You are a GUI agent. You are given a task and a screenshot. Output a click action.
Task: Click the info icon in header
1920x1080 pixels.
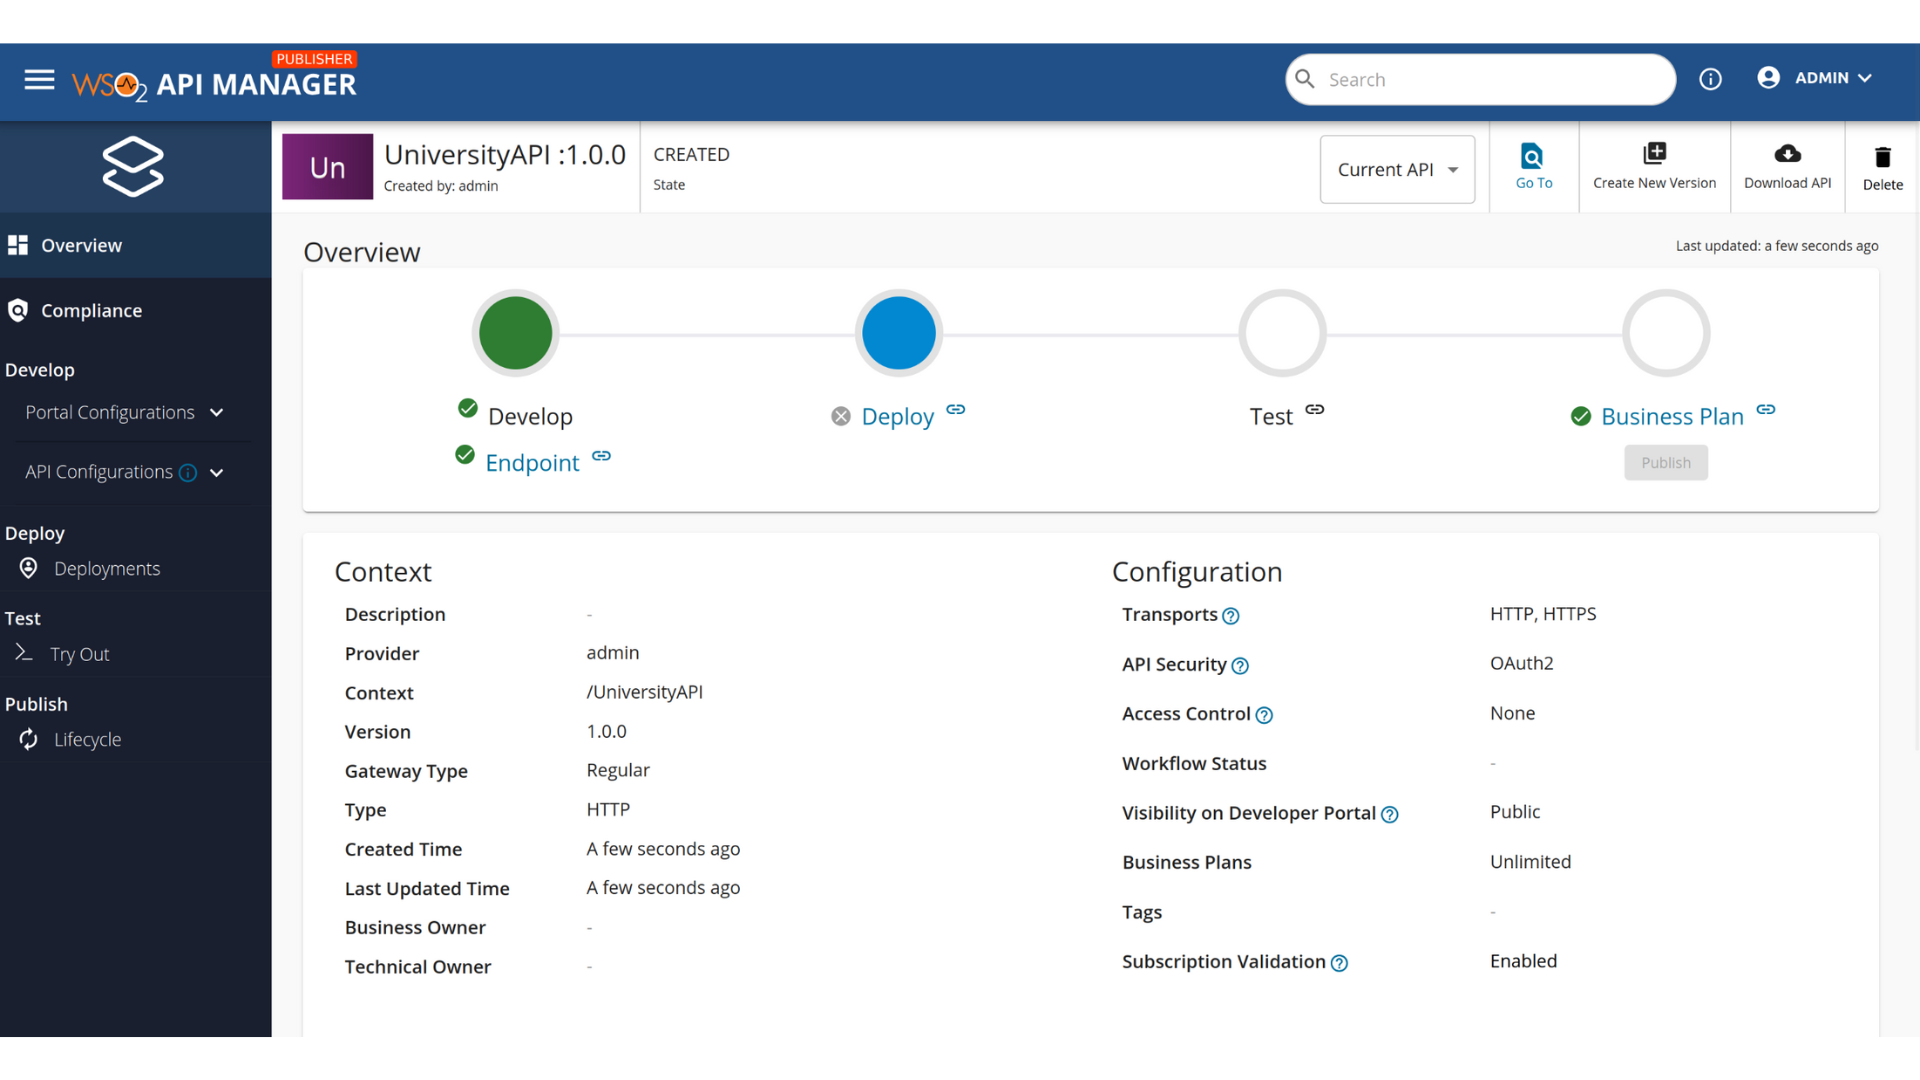pos(1710,79)
